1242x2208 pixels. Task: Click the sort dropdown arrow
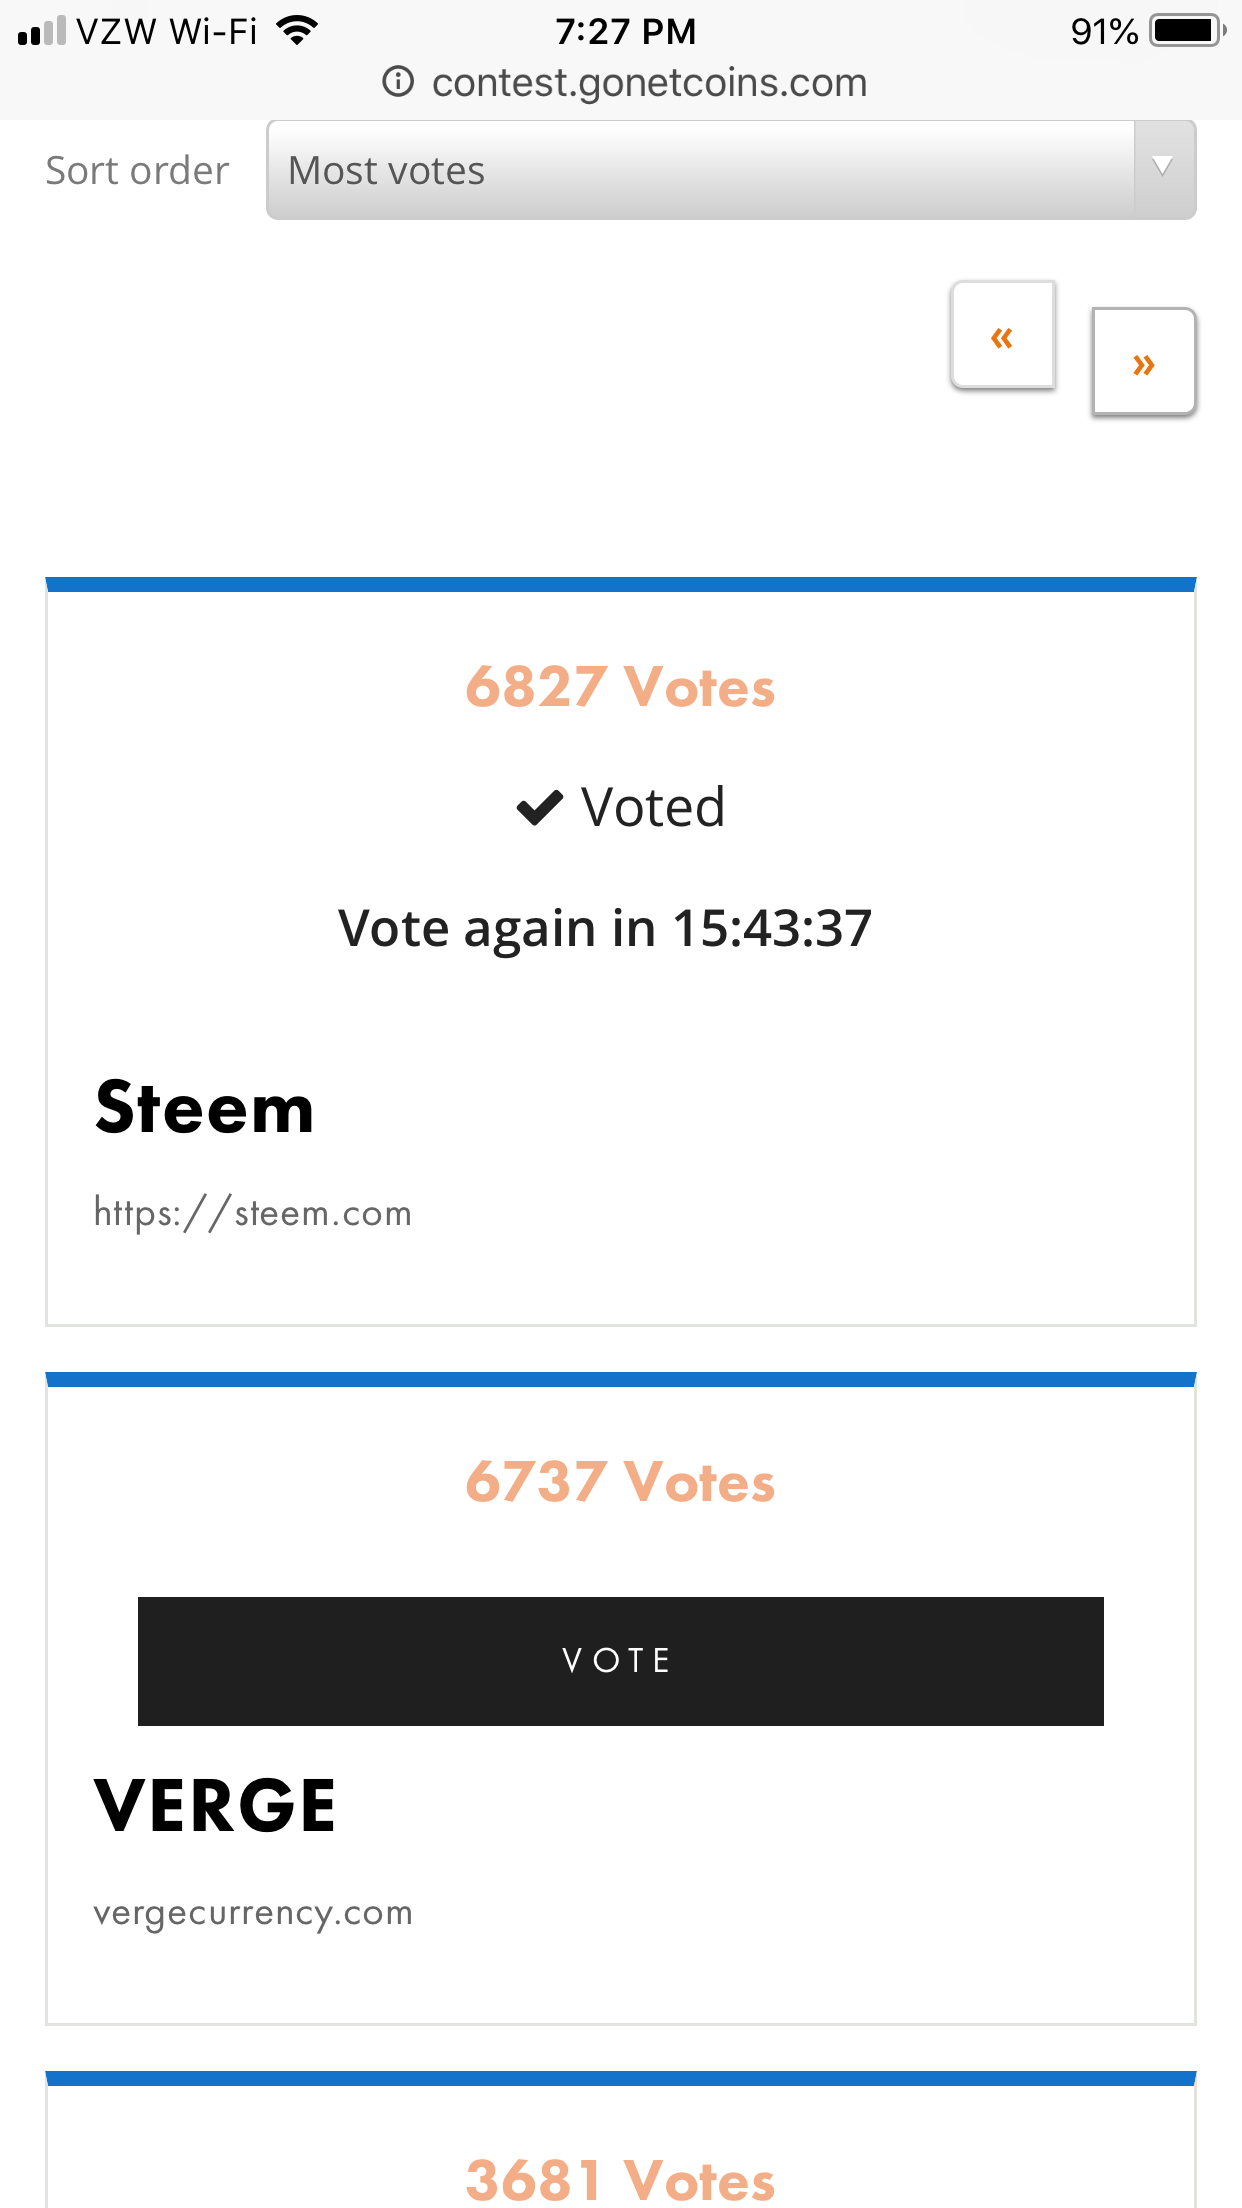coord(1163,166)
